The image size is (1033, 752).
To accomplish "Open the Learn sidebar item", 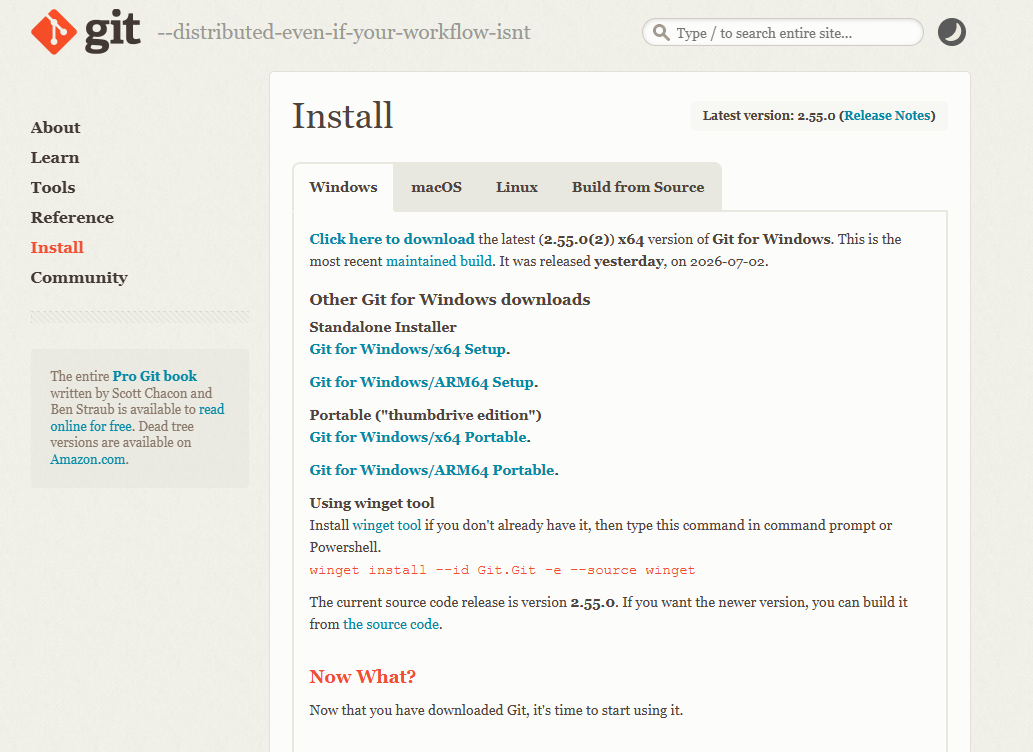I will (55, 158).
